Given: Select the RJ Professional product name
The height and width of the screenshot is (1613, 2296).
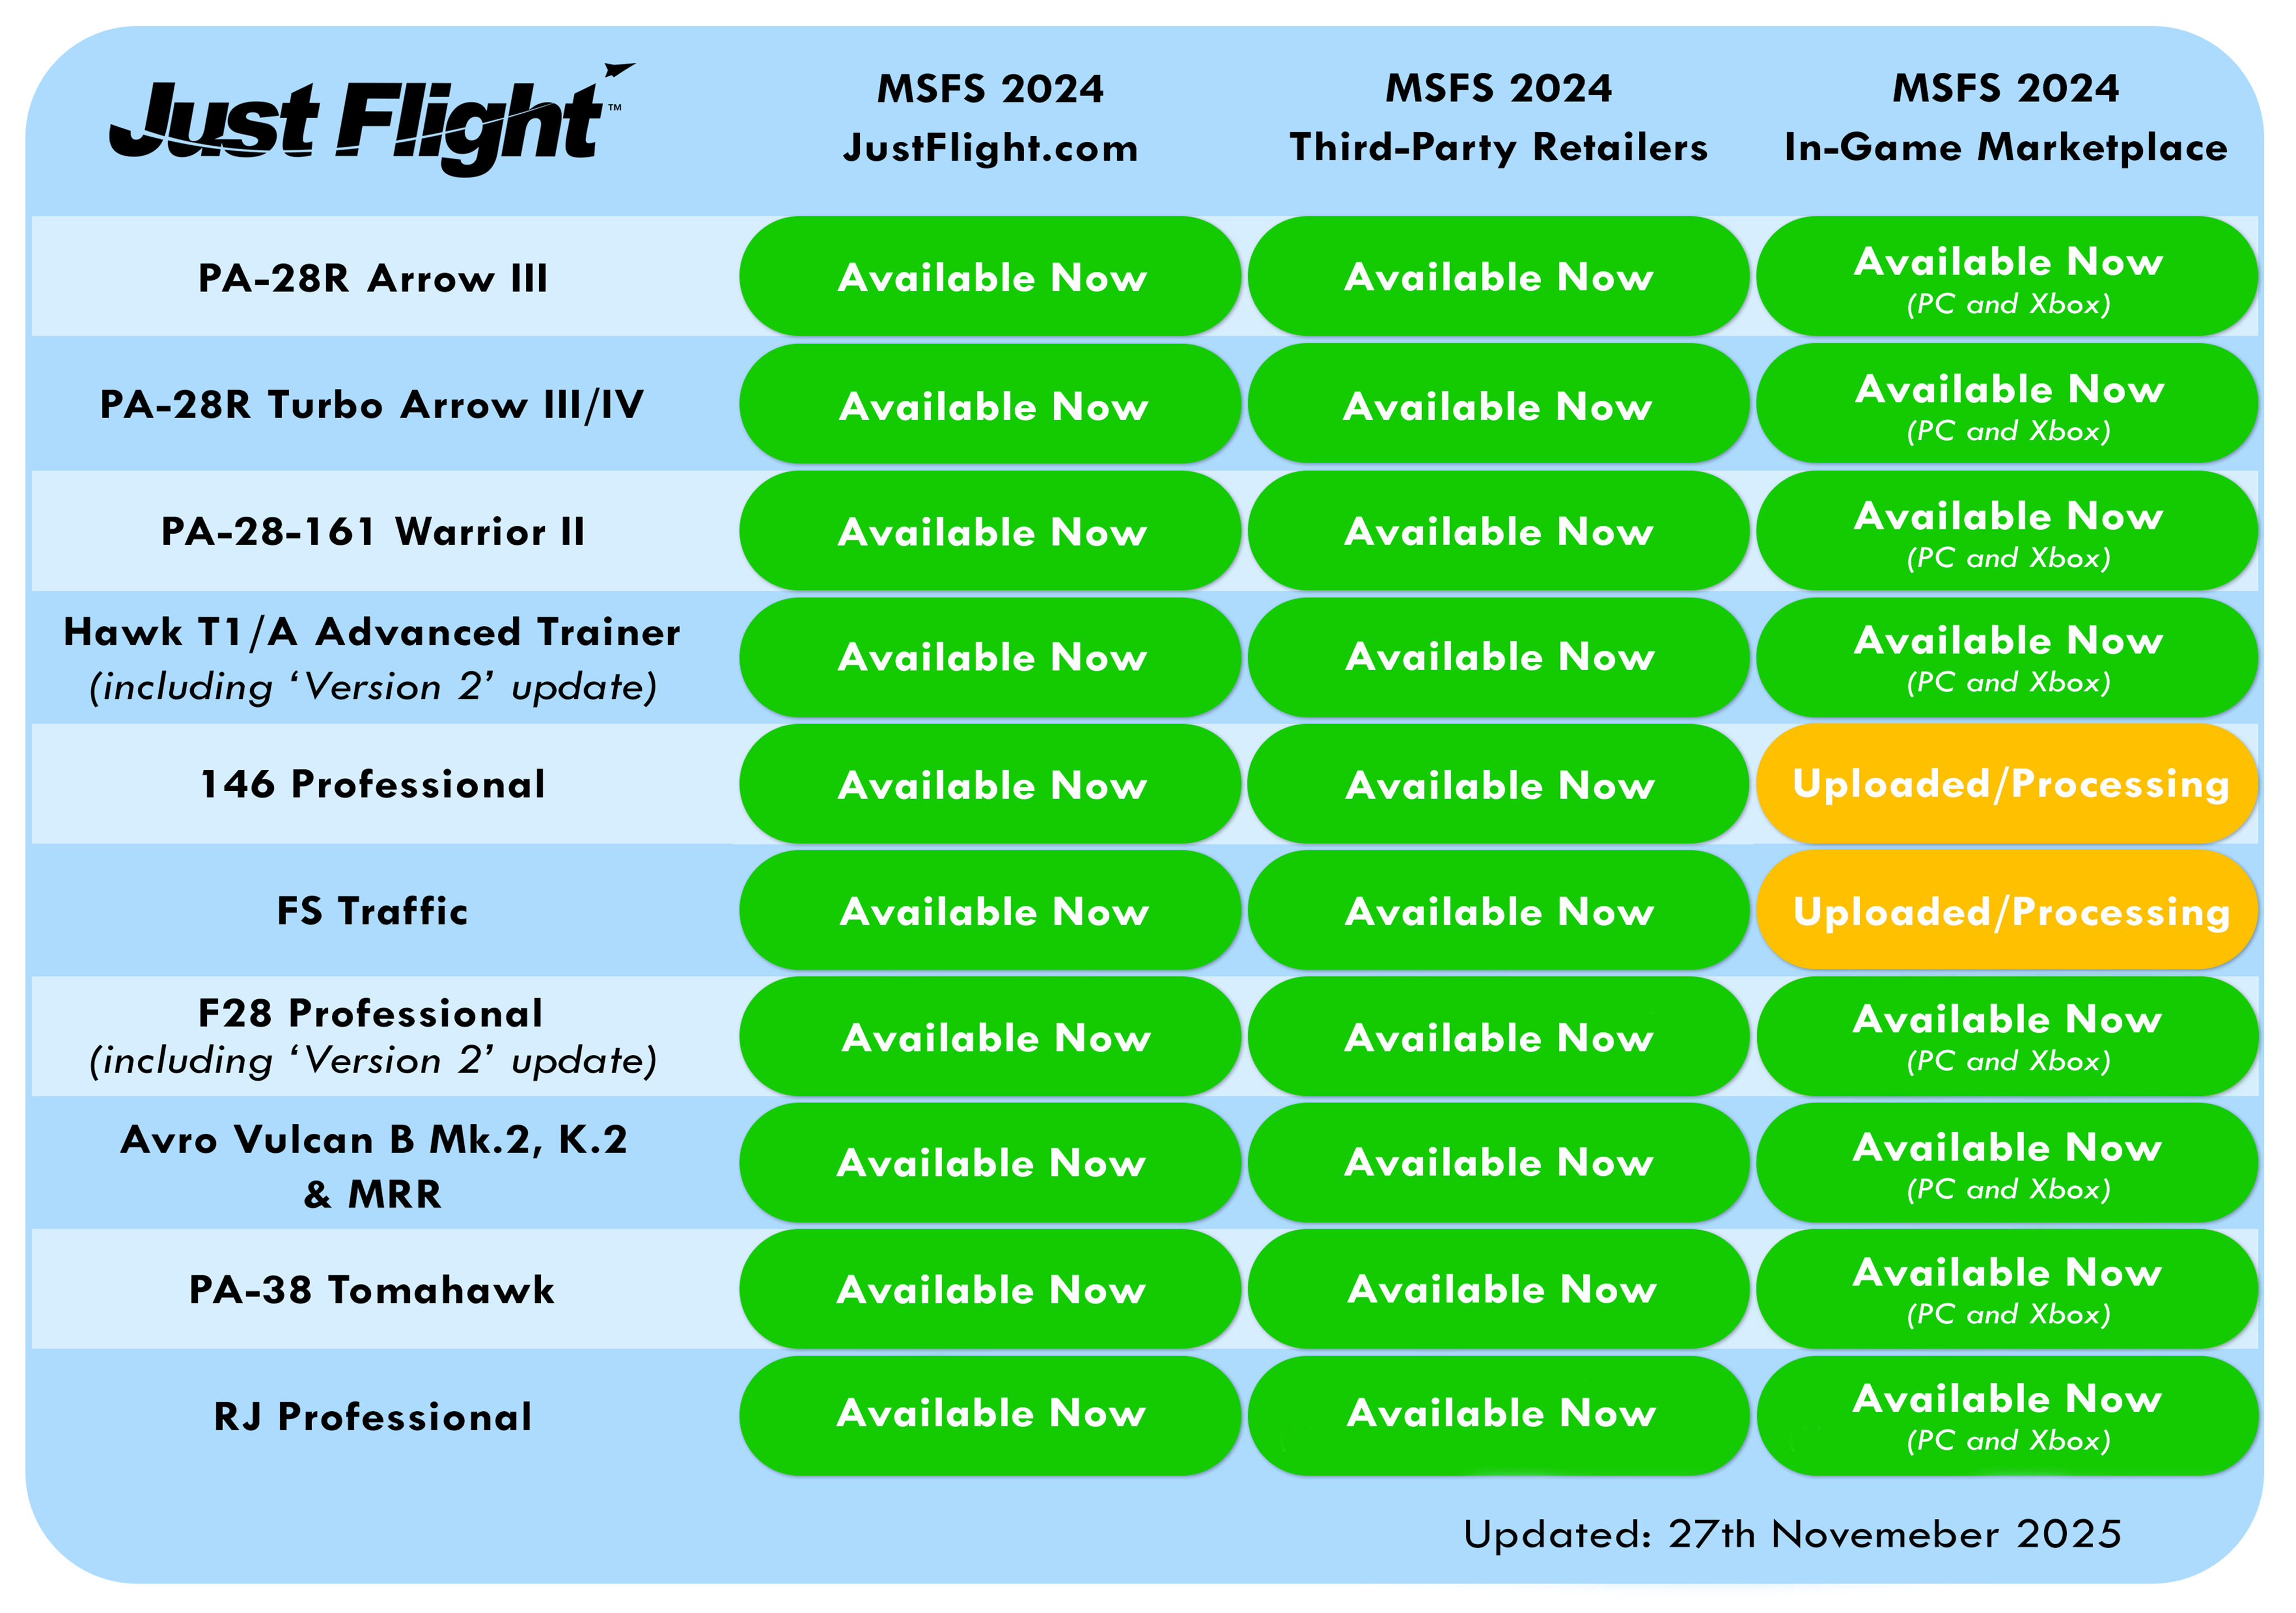Looking at the screenshot, I should click(x=372, y=1416).
